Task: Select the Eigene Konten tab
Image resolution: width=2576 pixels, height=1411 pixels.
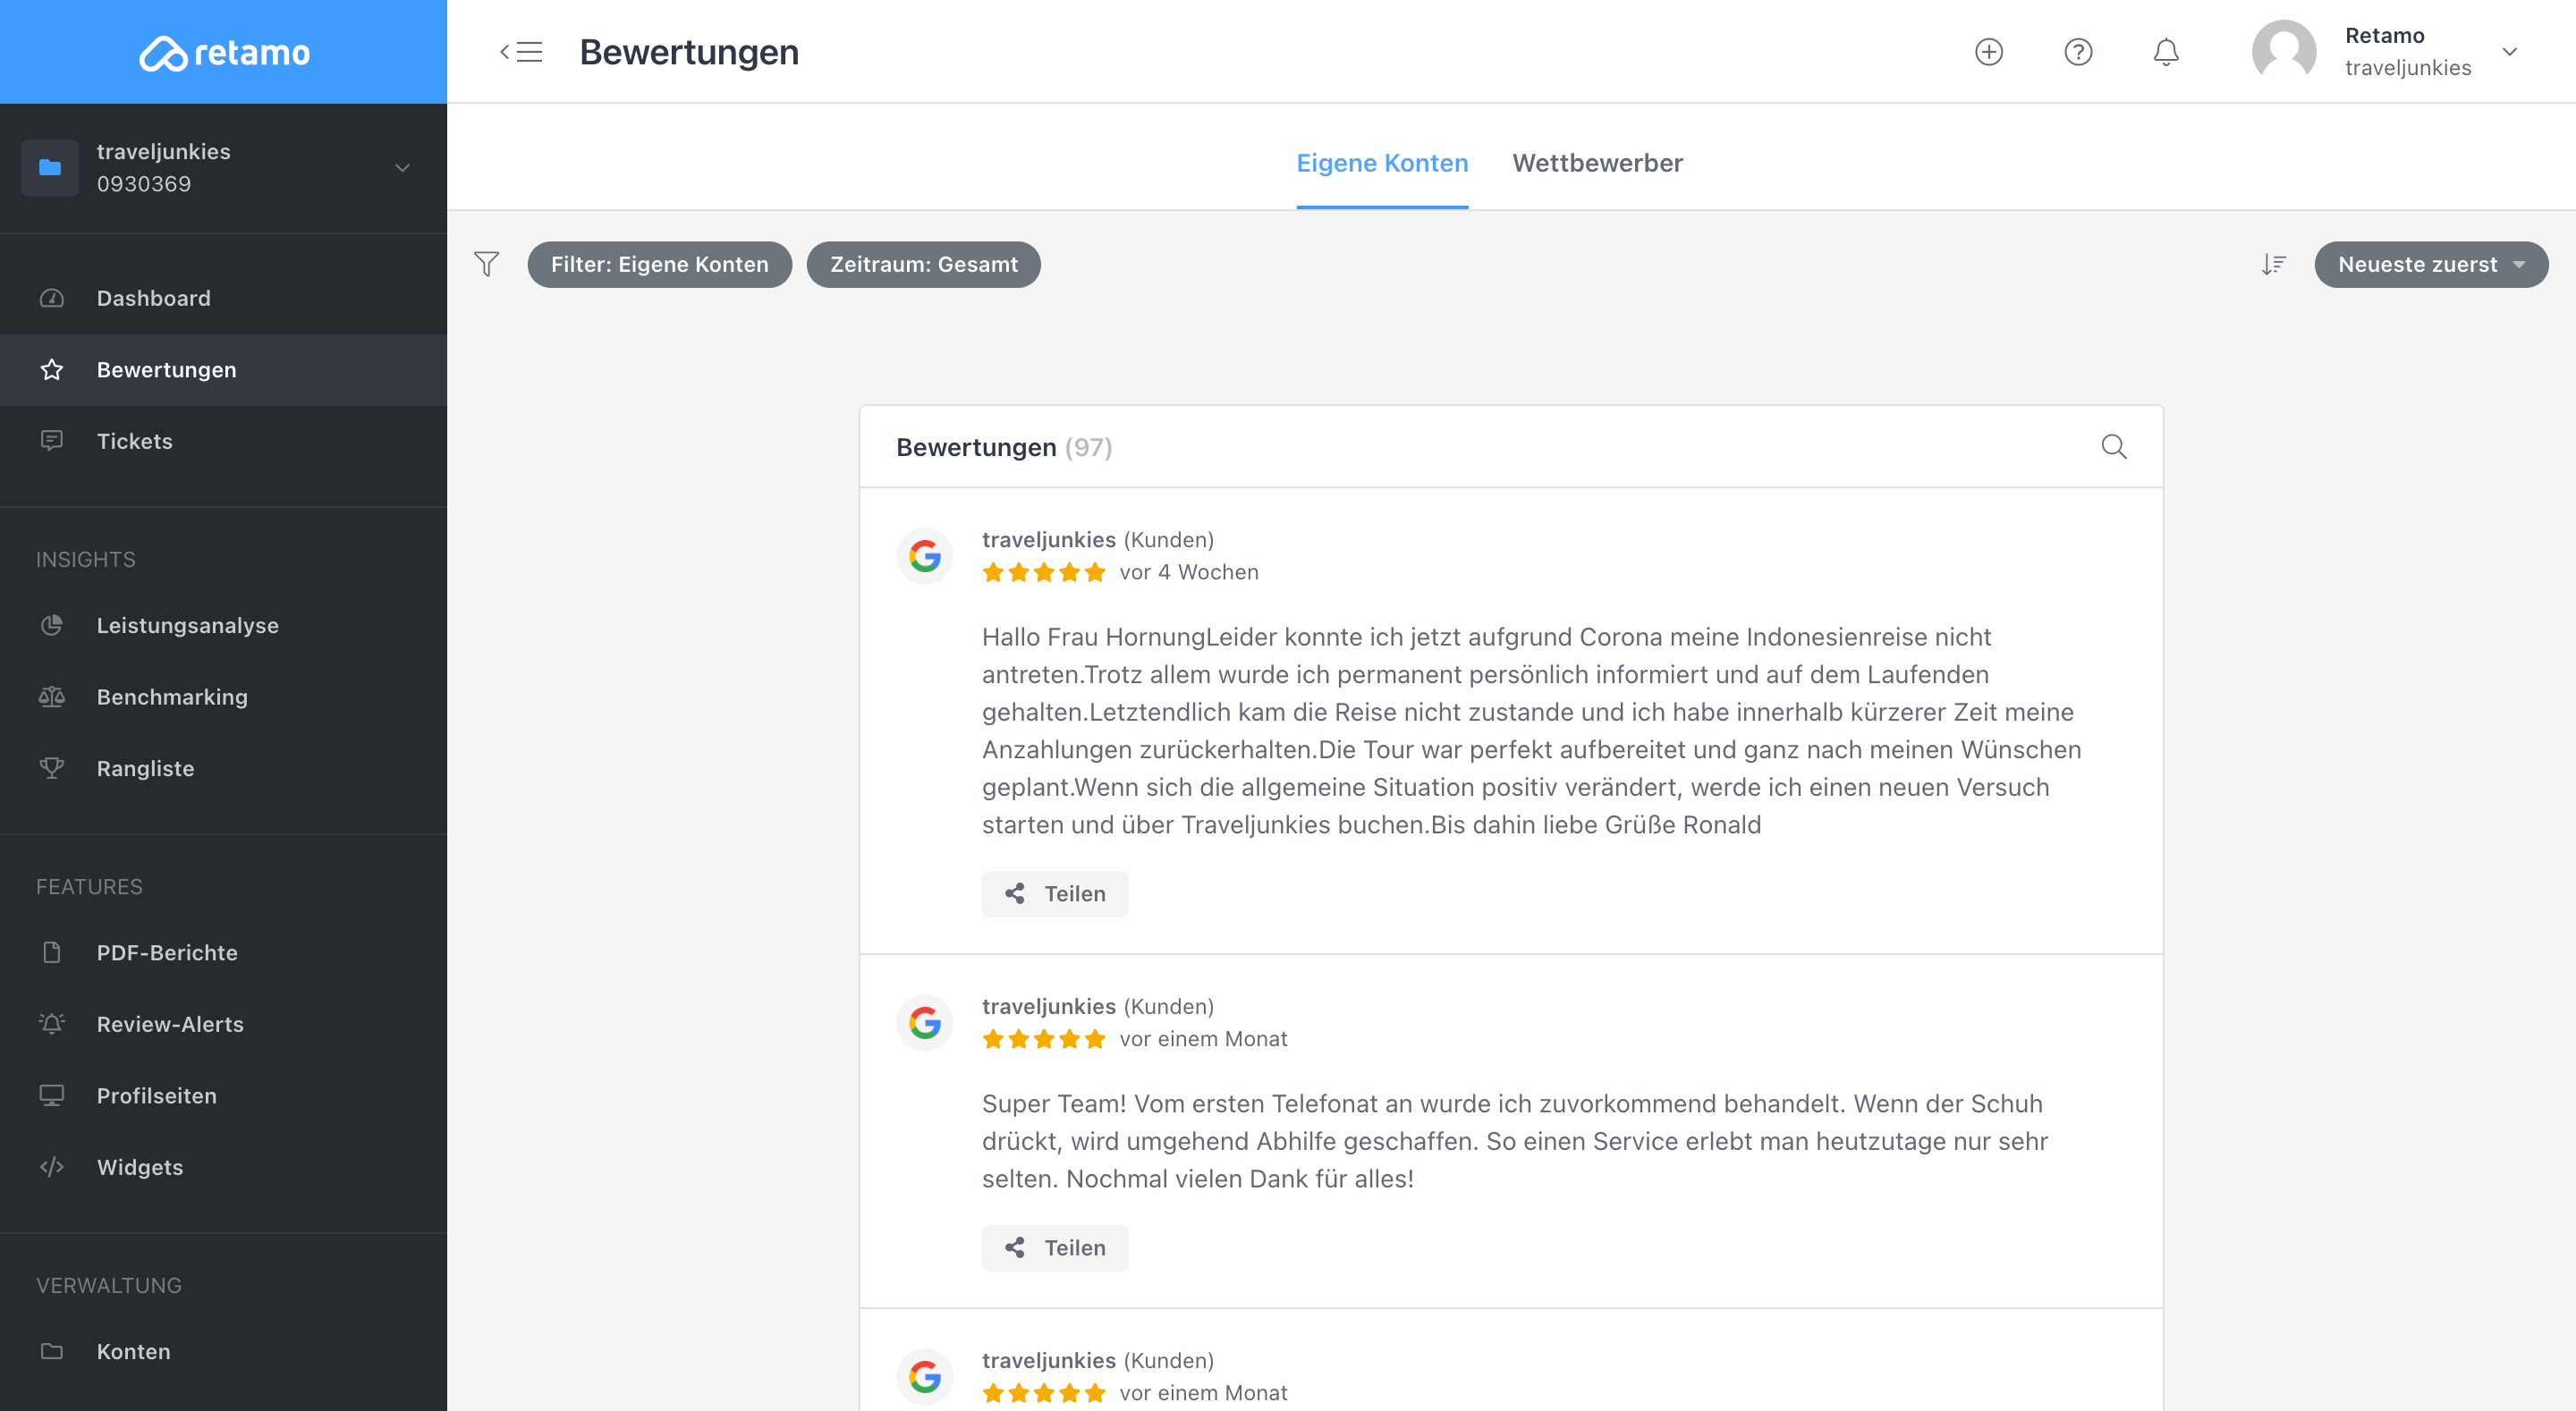Action: [x=1382, y=163]
